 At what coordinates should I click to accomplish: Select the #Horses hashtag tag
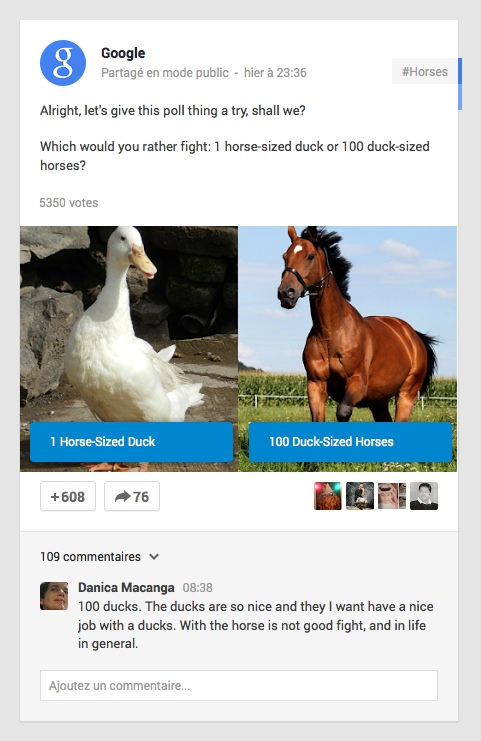click(x=424, y=71)
